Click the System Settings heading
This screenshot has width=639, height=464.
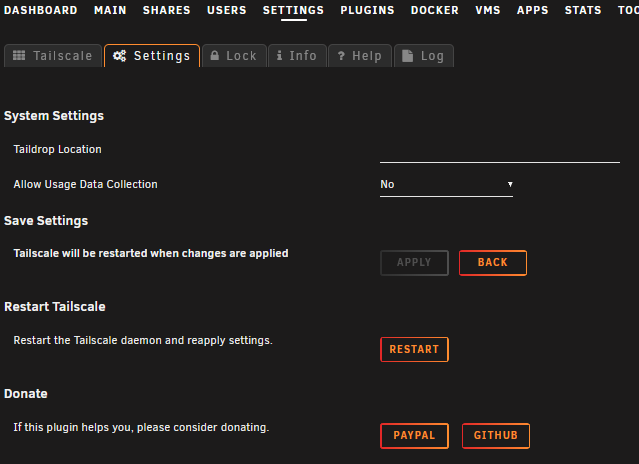(54, 116)
